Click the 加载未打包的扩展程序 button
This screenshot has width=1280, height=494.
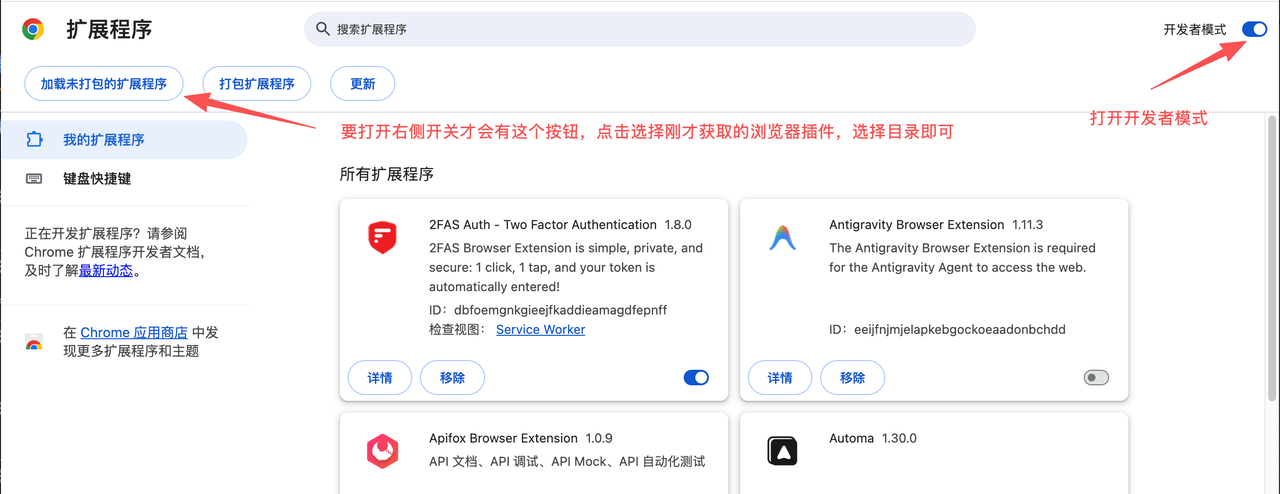tap(104, 84)
